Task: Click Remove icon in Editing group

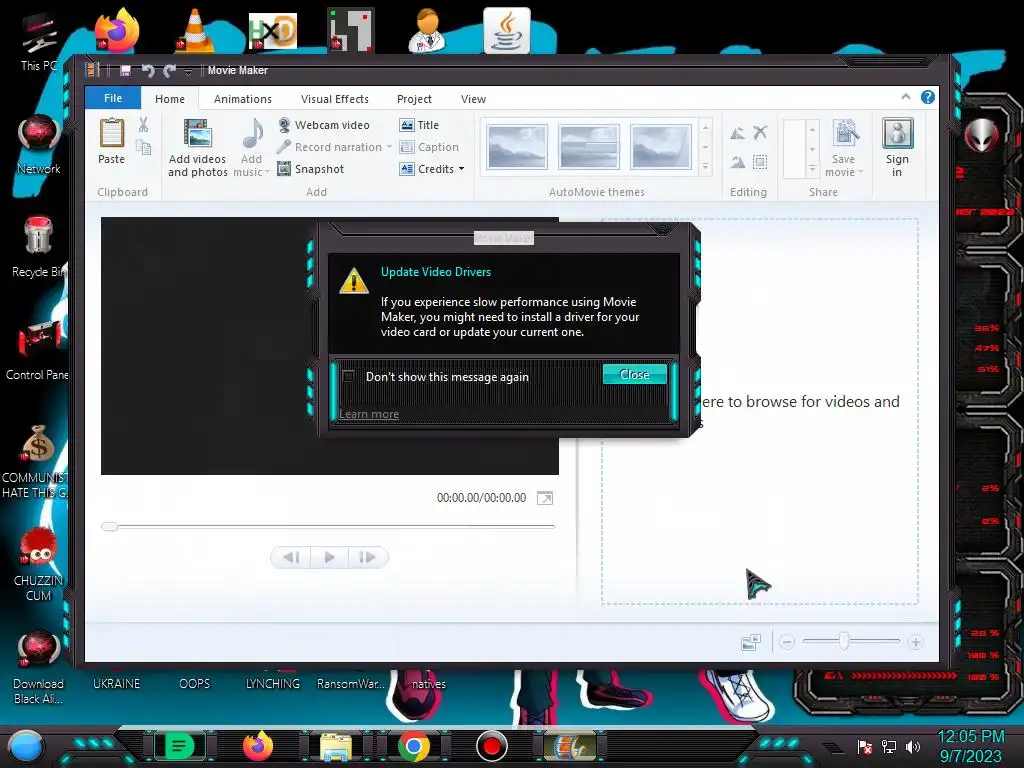Action: (x=760, y=133)
